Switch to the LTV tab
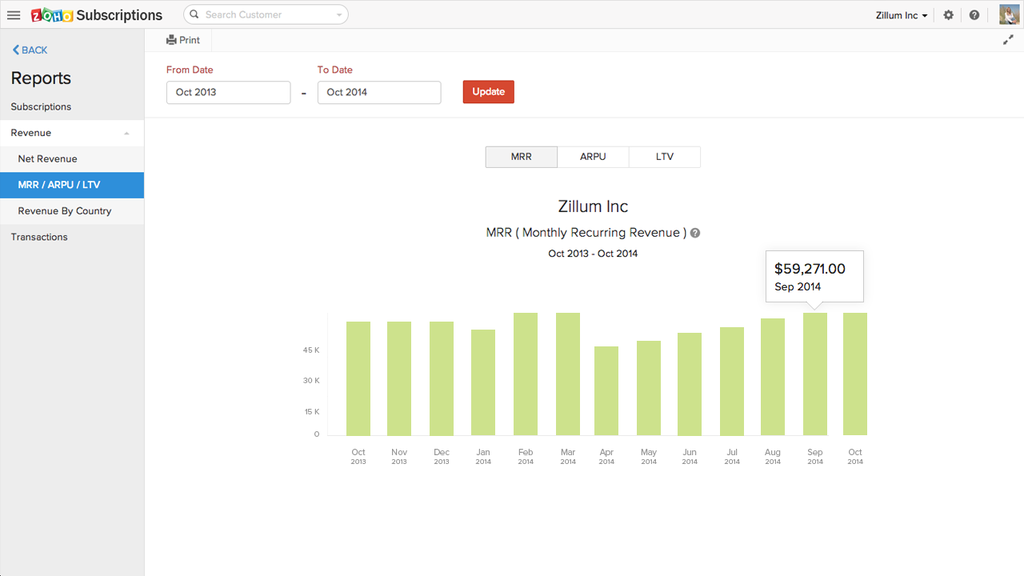This screenshot has width=1024, height=576. tap(664, 156)
